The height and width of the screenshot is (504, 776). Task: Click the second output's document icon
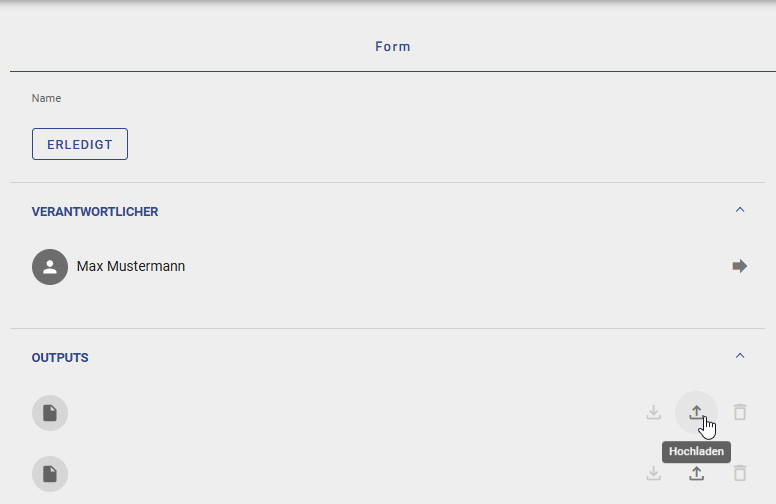(x=50, y=474)
